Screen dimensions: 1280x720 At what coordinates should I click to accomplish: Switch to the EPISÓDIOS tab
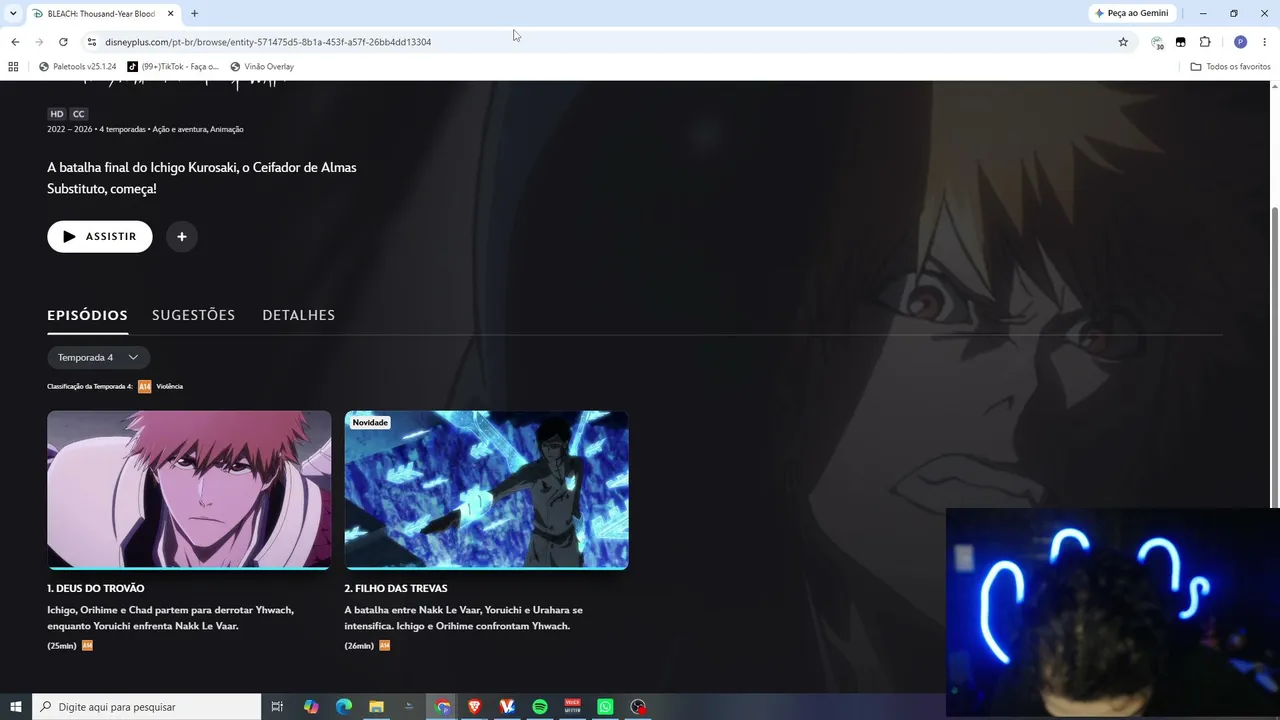coord(87,315)
